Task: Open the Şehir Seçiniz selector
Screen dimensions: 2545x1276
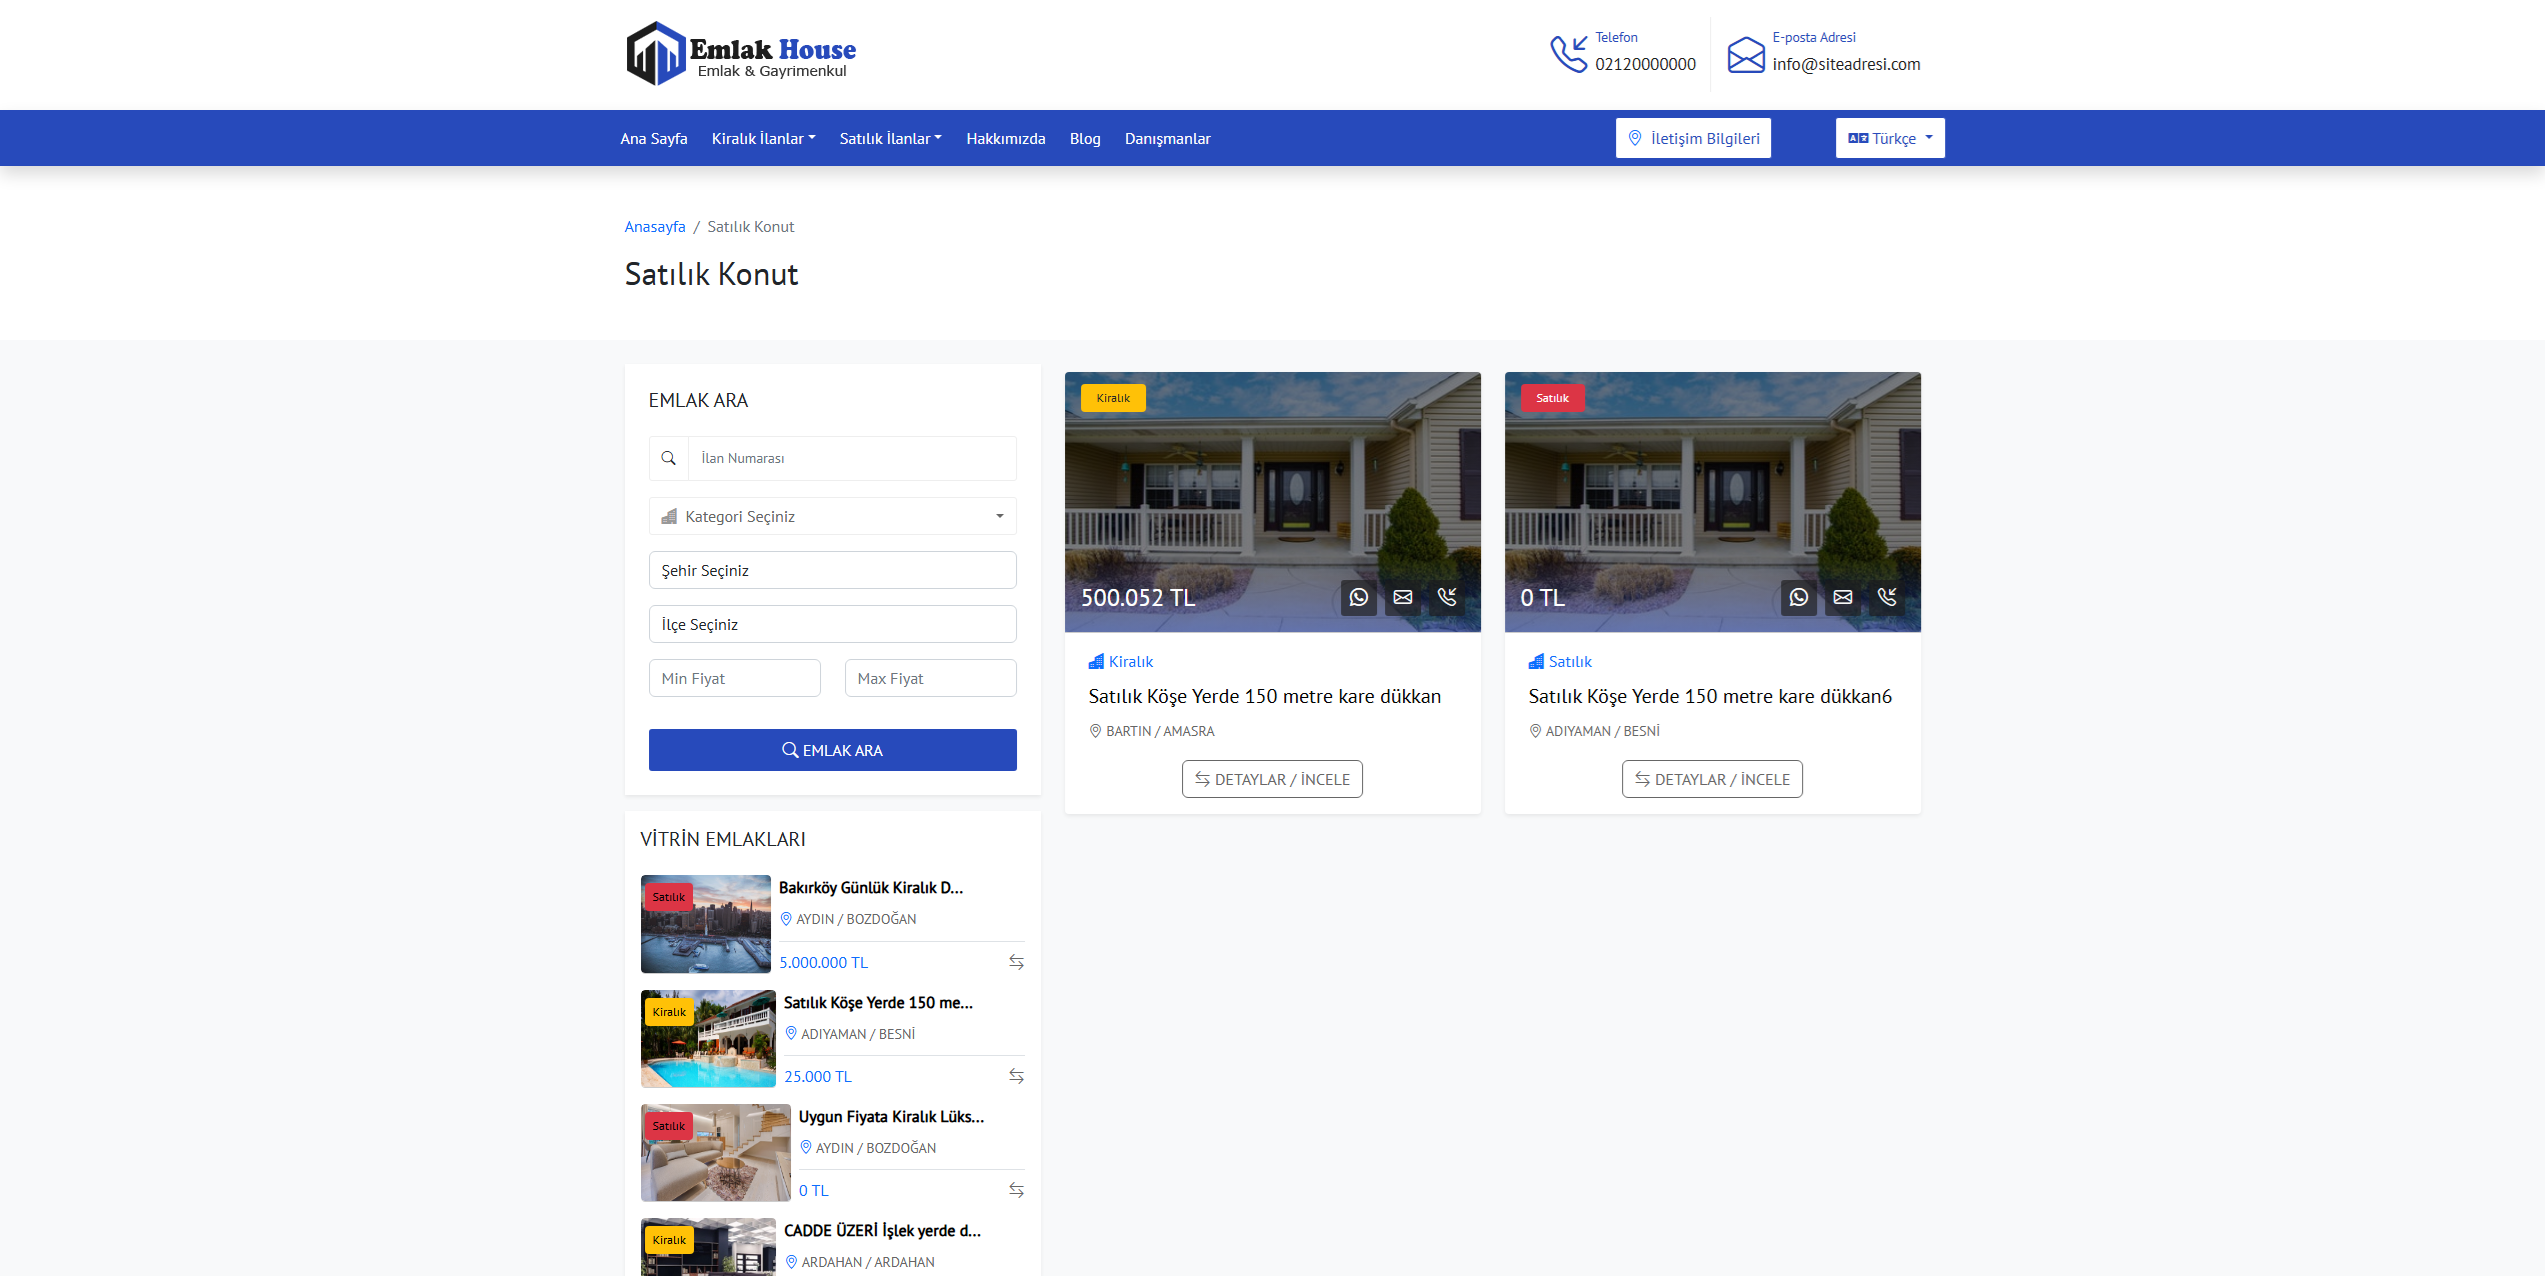Action: [x=832, y=570]
